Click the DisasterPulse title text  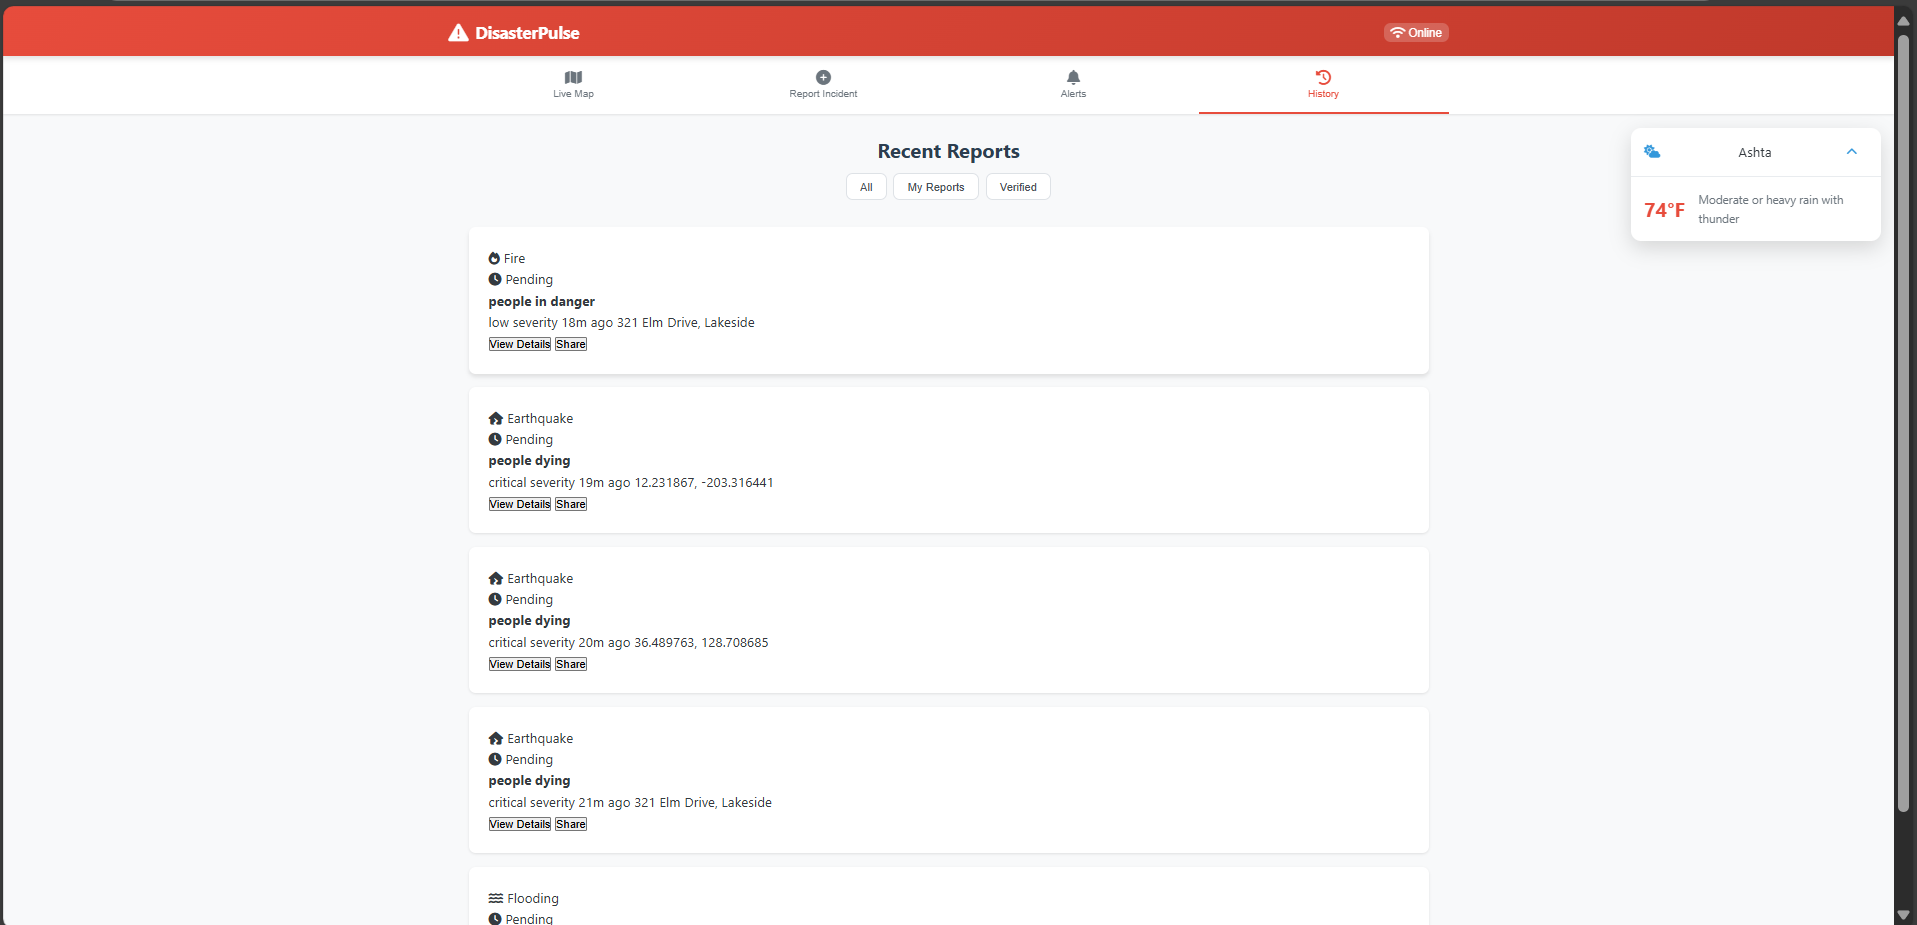pos(527,33)
